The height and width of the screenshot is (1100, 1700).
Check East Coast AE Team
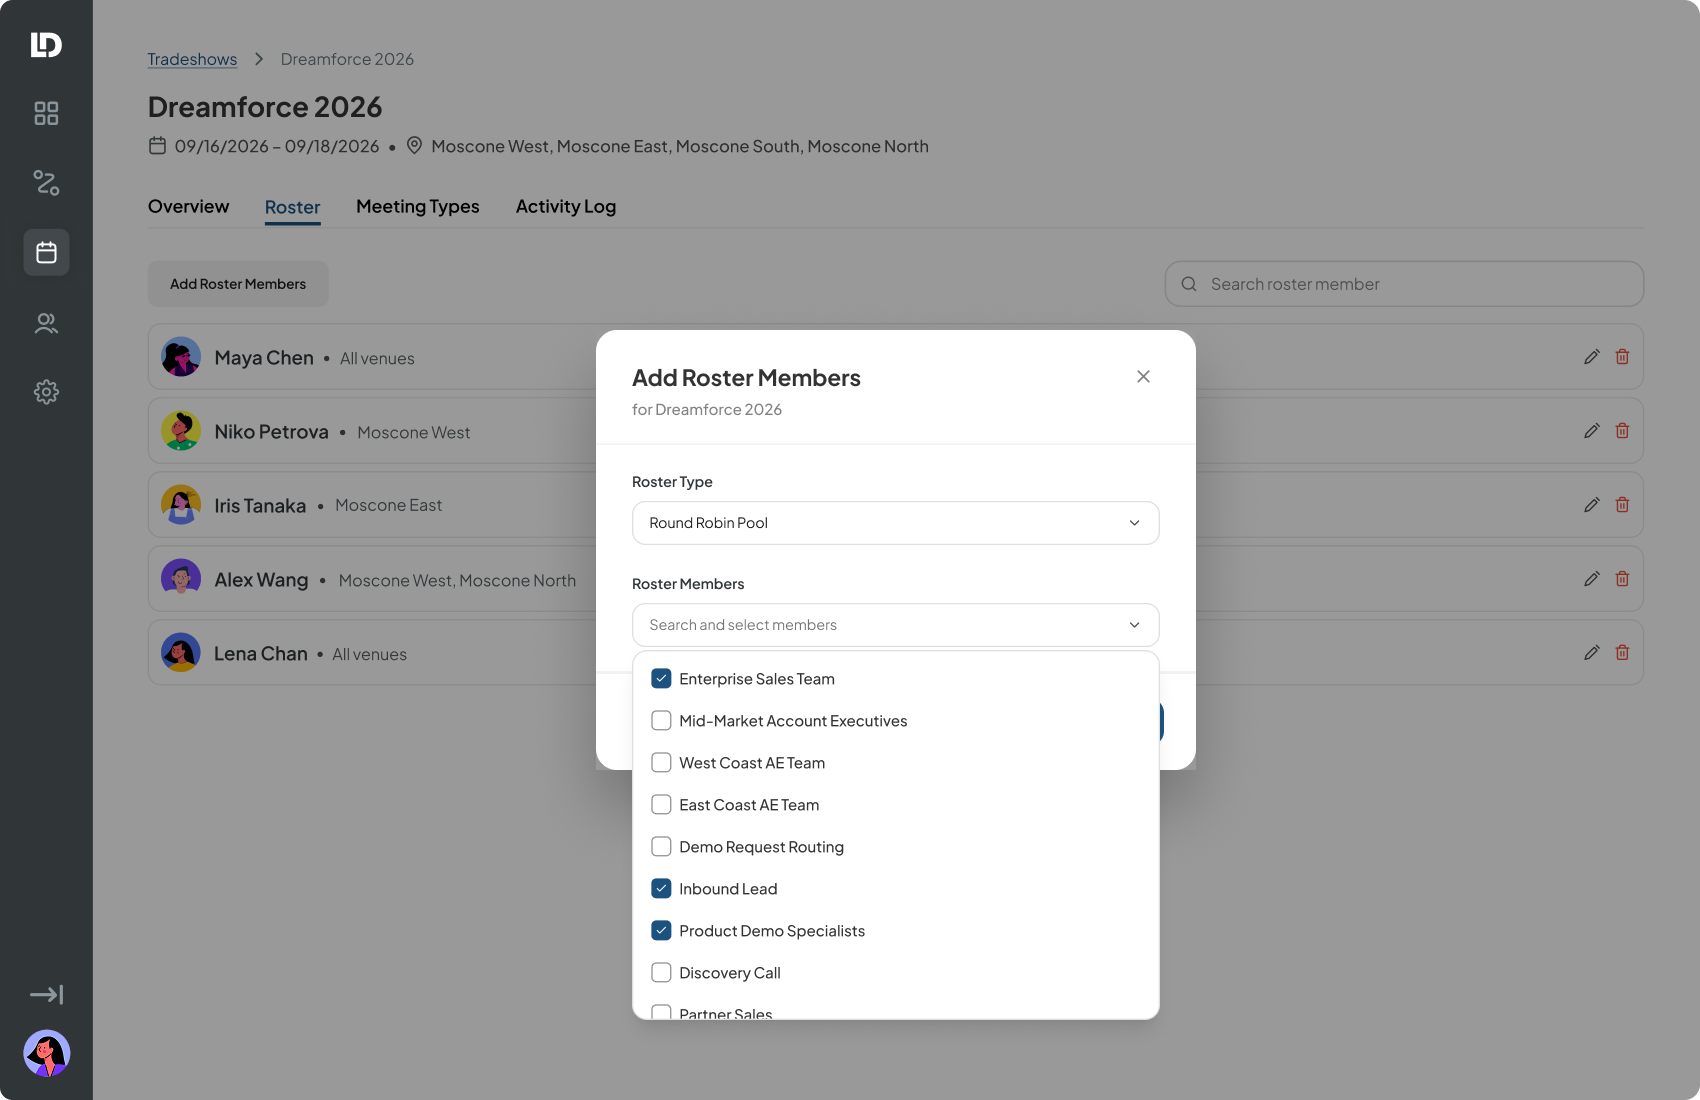[x=661, y=804]
